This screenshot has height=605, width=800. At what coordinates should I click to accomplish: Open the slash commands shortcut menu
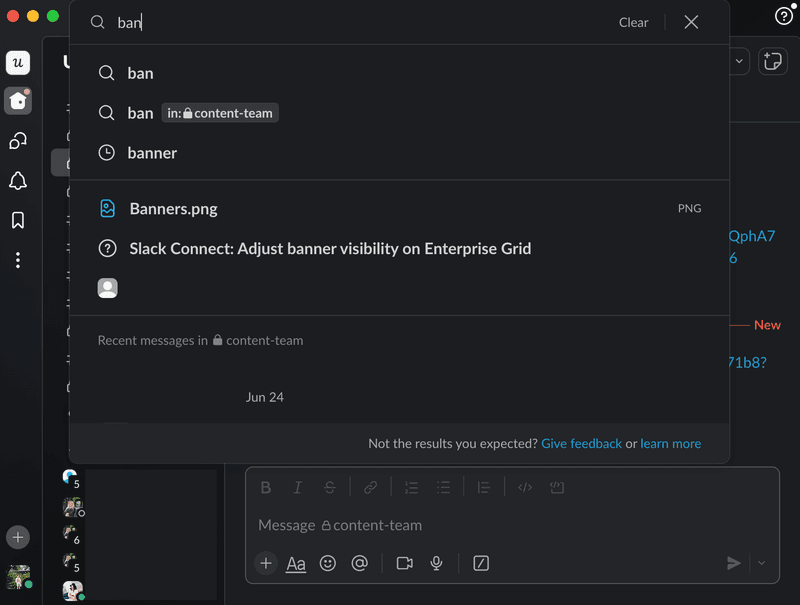pos(481,563)
